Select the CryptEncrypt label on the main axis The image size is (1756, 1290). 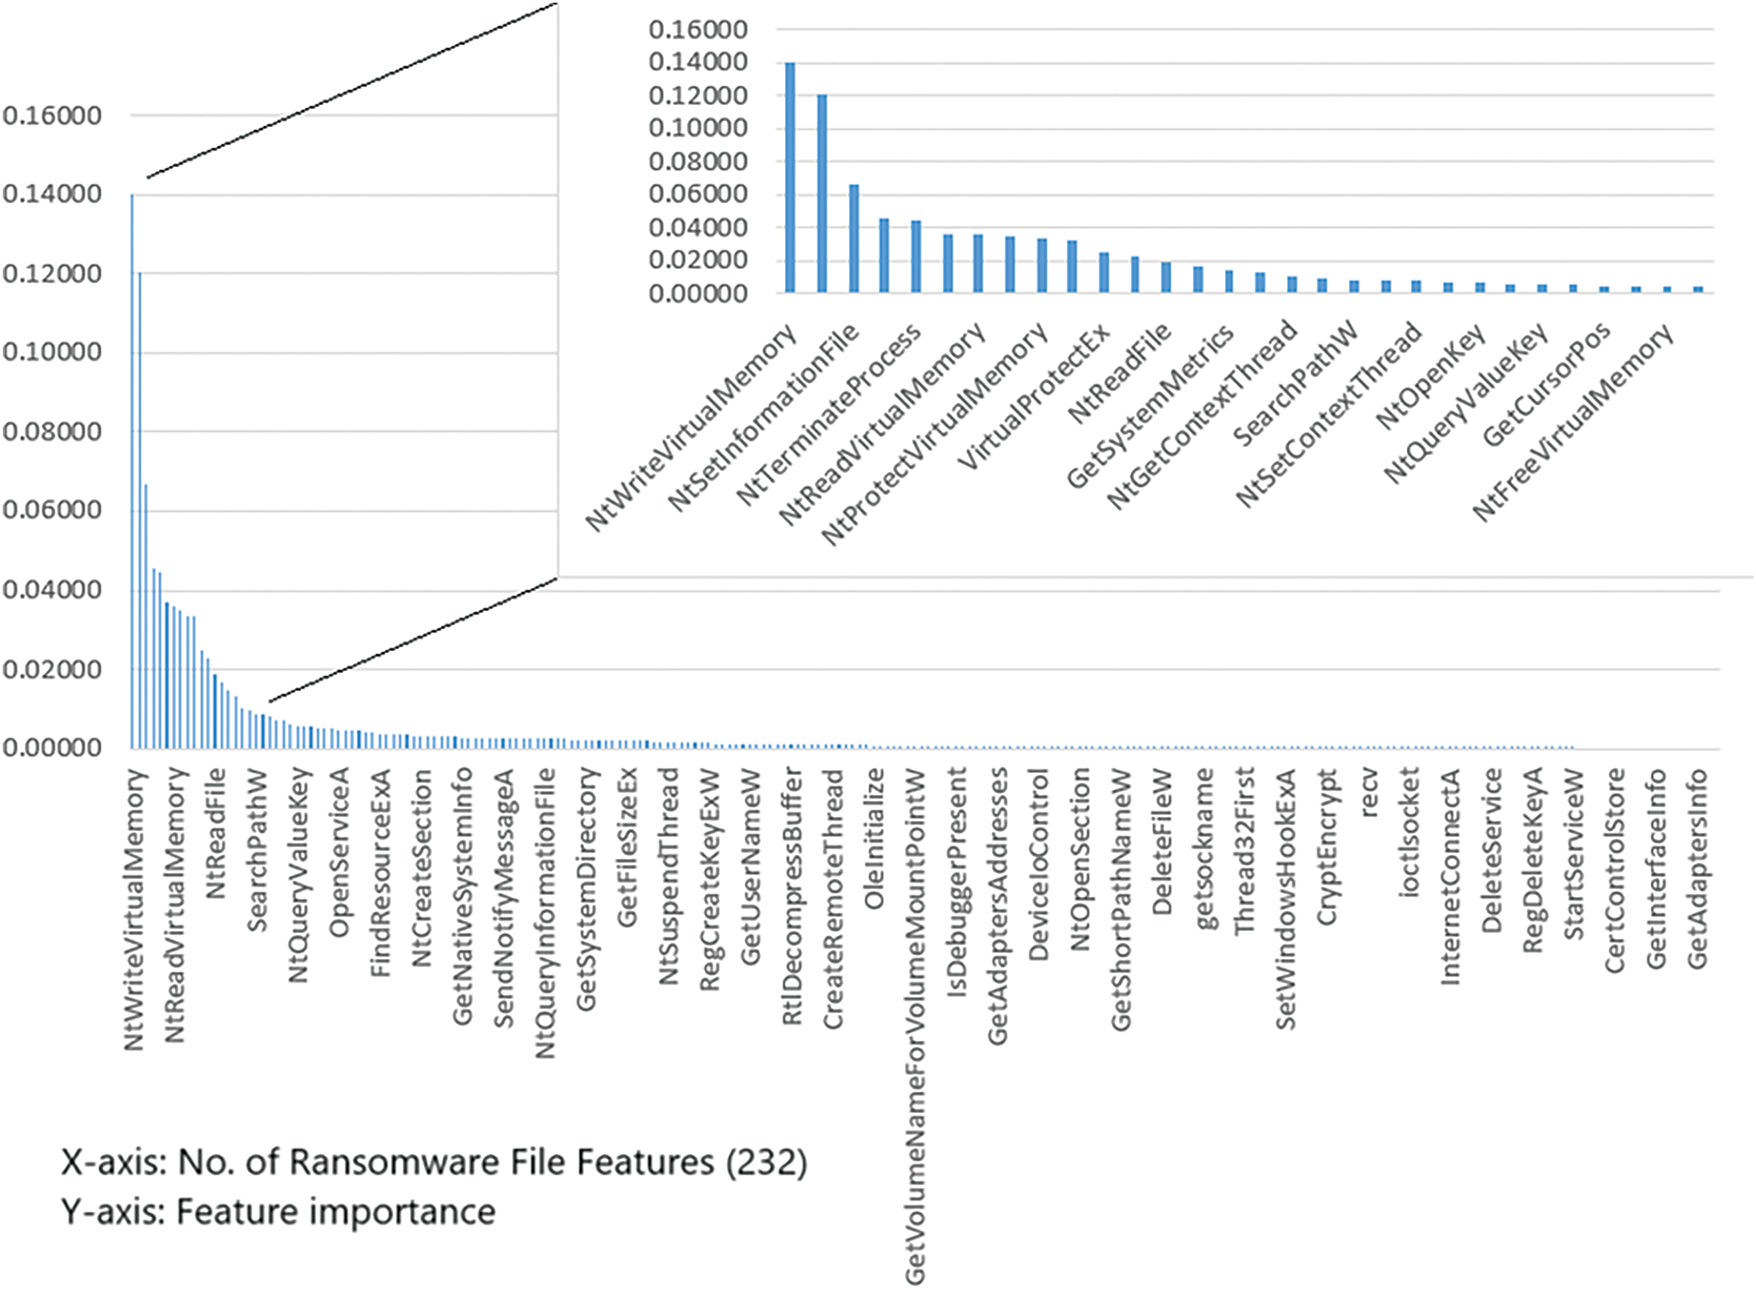pyautogui.click(x=1327, y=846)
